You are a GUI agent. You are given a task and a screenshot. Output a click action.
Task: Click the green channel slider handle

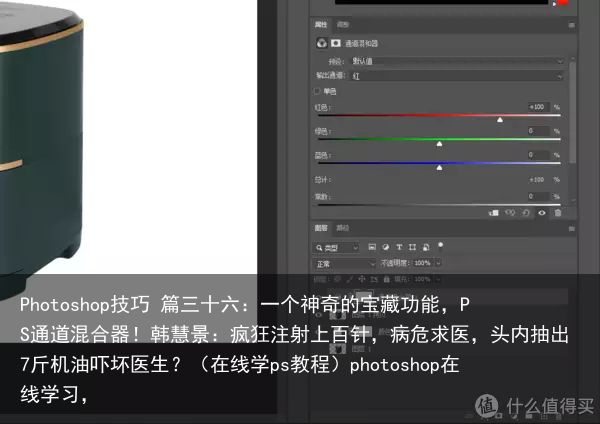click(x=439, y=144)
